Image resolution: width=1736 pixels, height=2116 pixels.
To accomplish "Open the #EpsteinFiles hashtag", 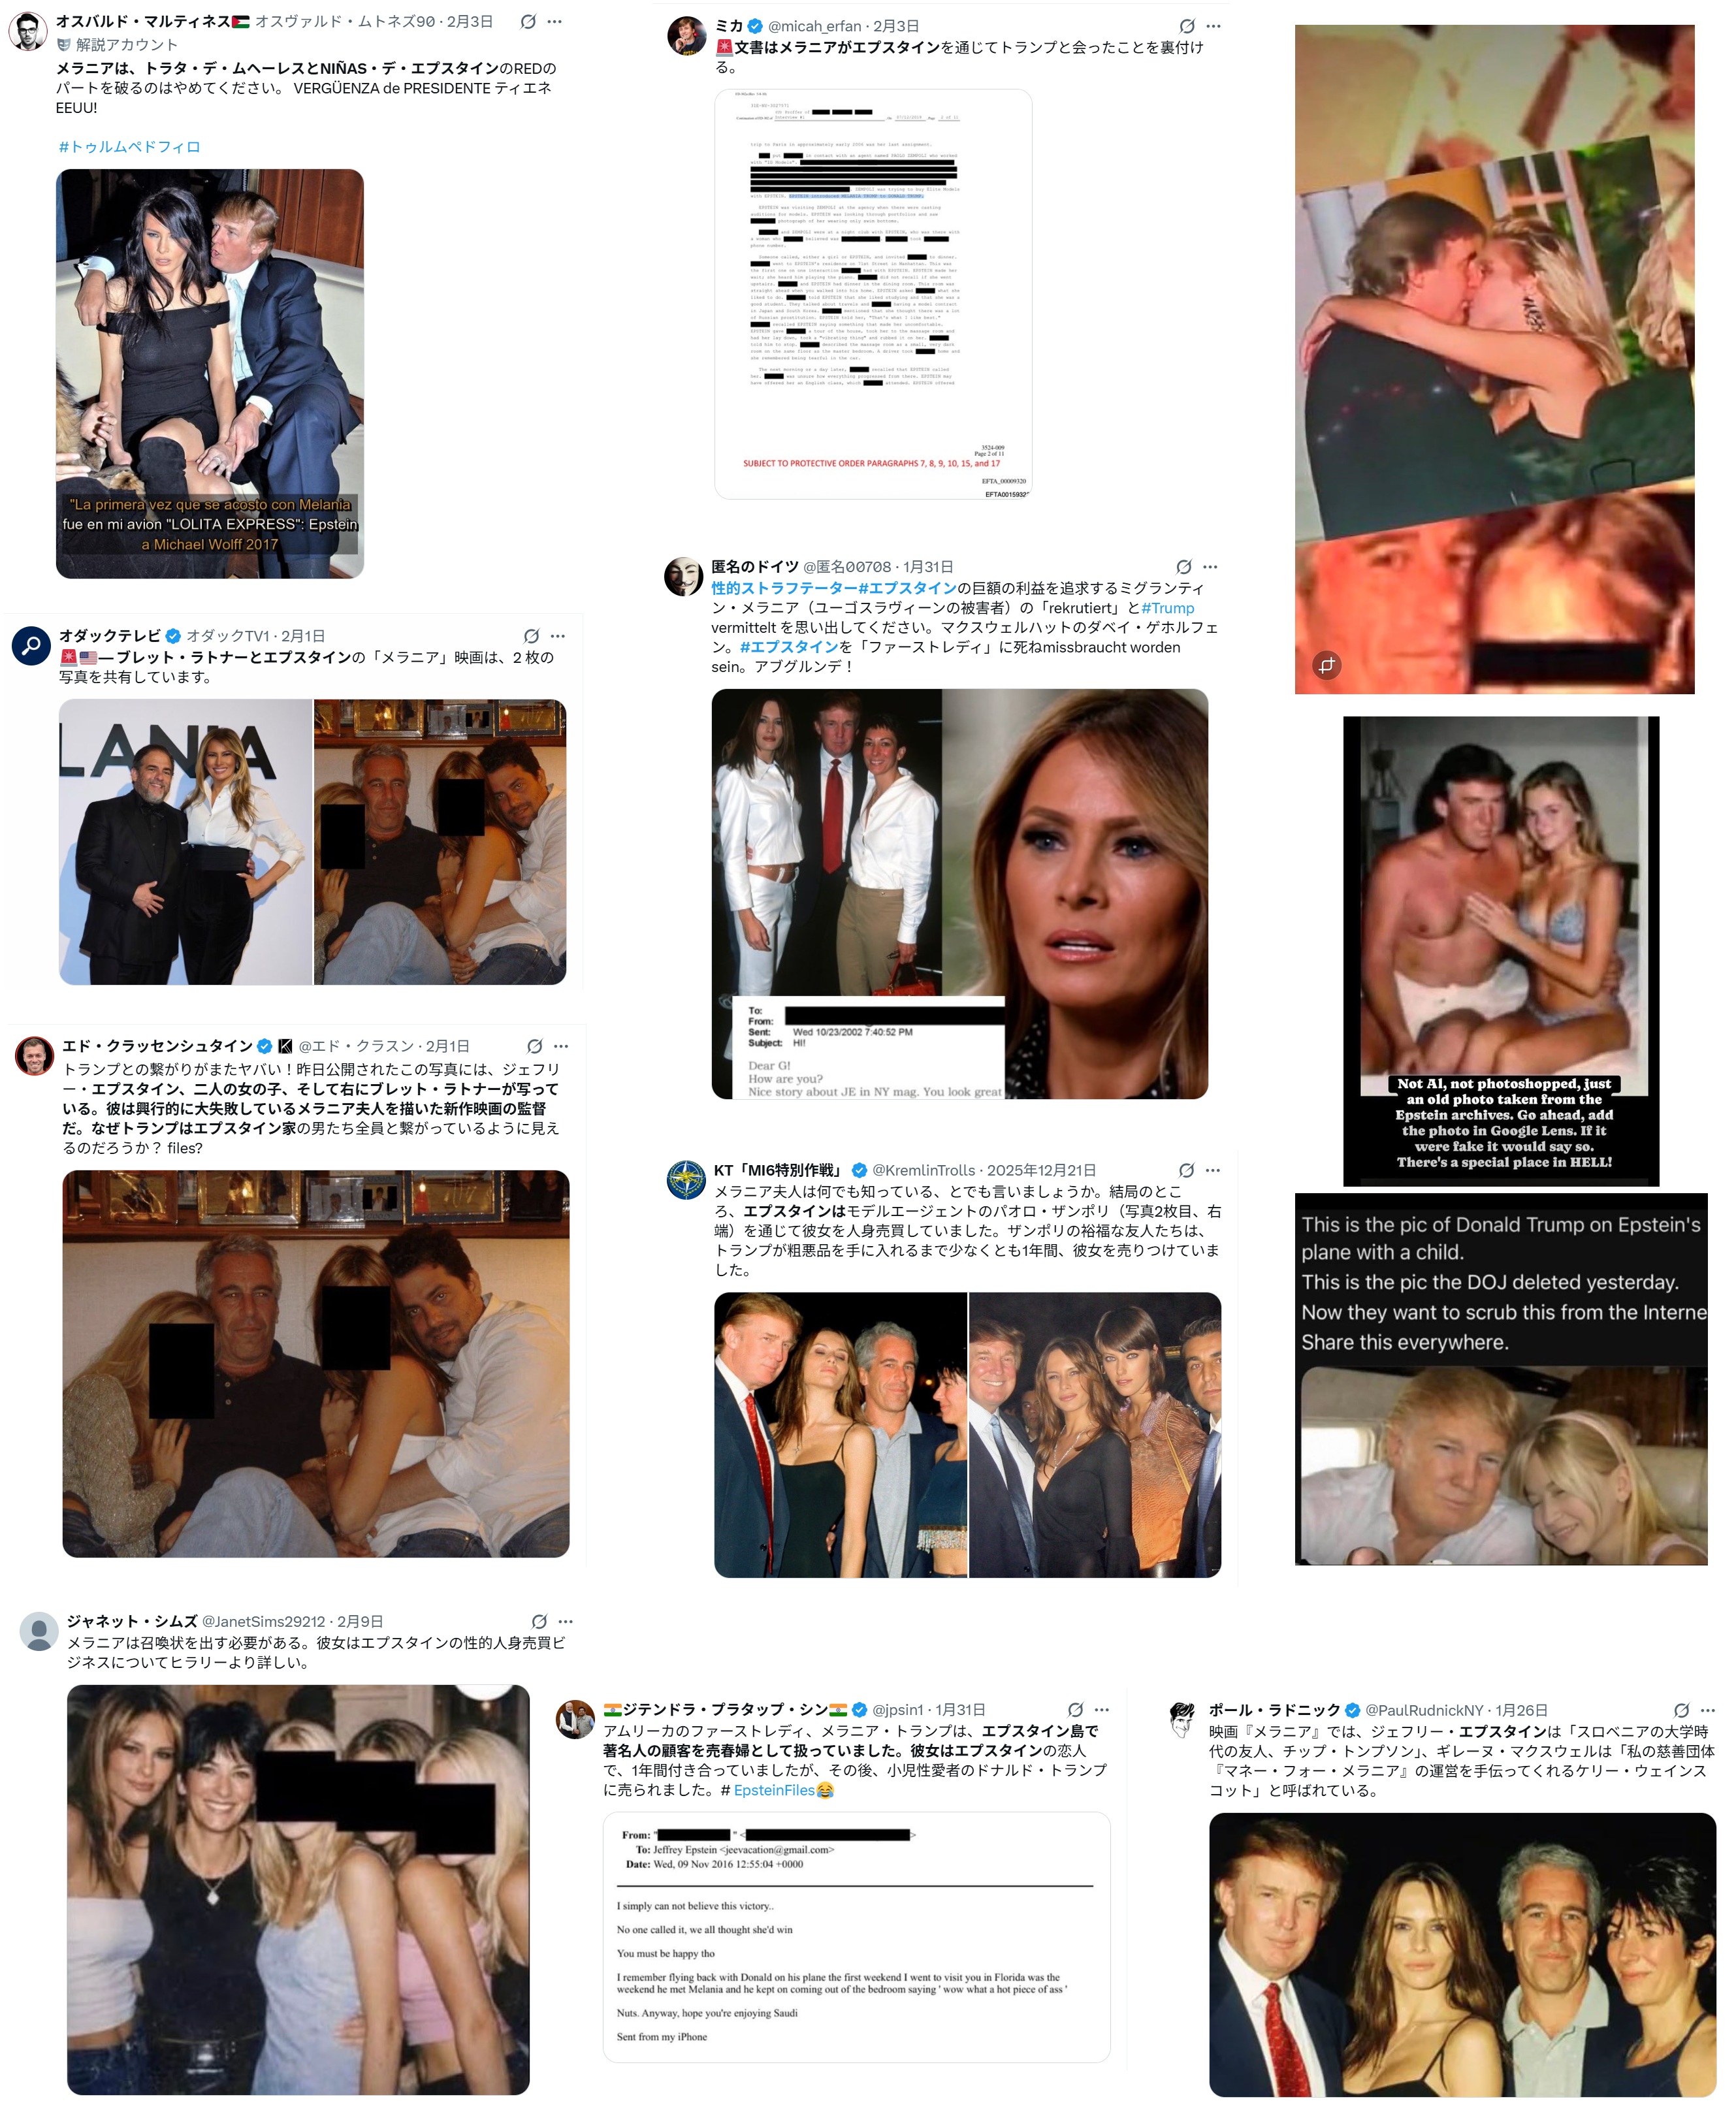I will pyautogui.click(x=774, y=1790).
